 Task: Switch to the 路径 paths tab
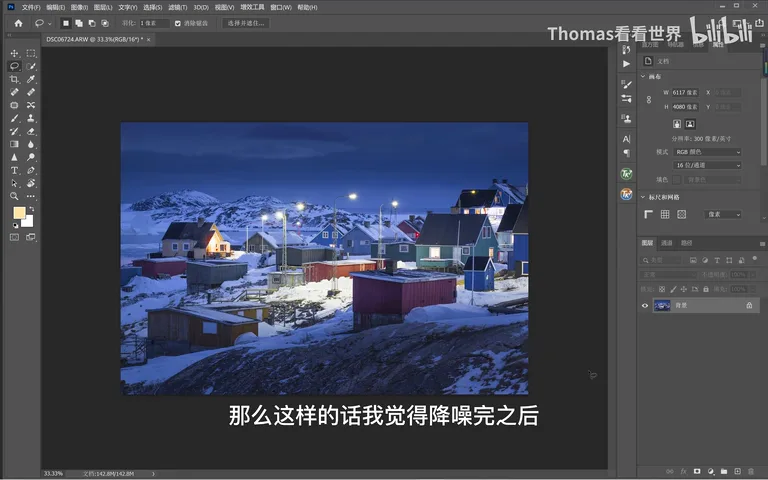coord(687,243)
